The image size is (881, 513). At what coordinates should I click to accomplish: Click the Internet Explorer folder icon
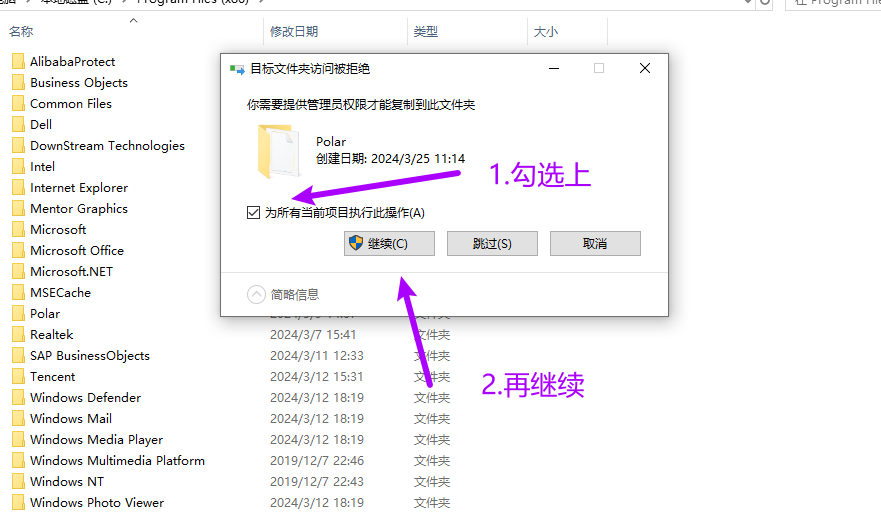click(x=19, y=188)
